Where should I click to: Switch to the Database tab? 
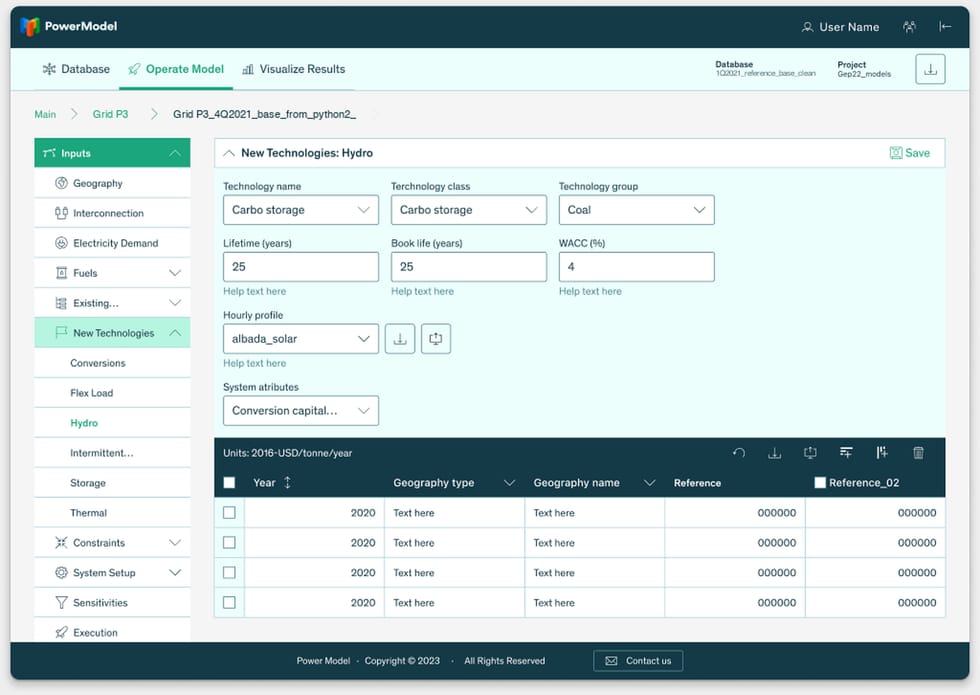(x=76, y=69)
